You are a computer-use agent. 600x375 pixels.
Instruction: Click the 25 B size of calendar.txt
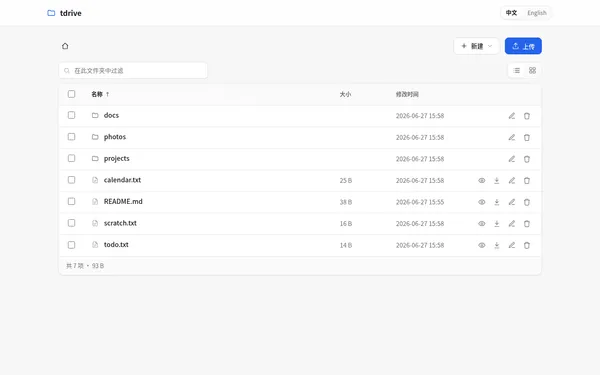pos(346,181)
